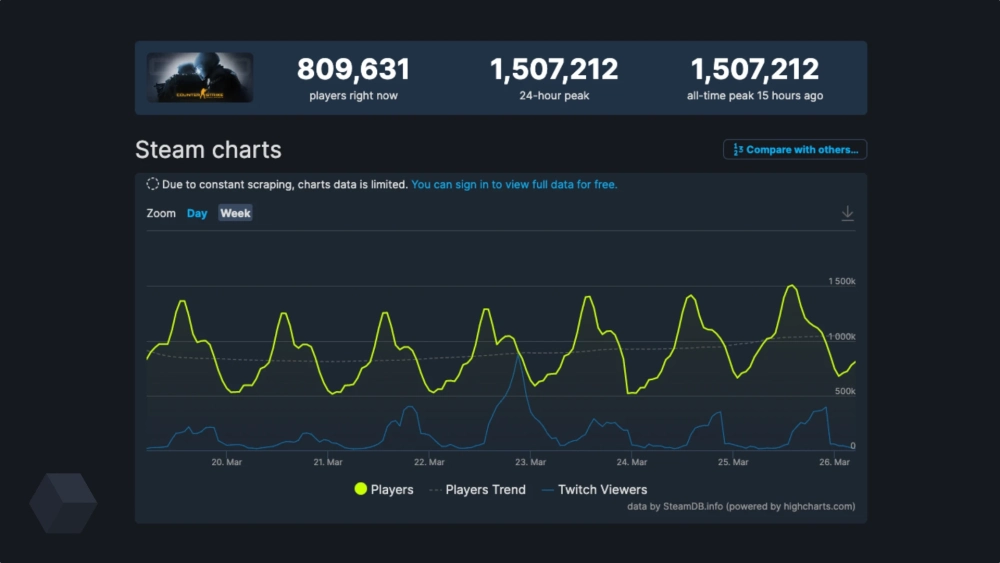Click the data by SteamDB.info credit text

click(x=741, y=507)
